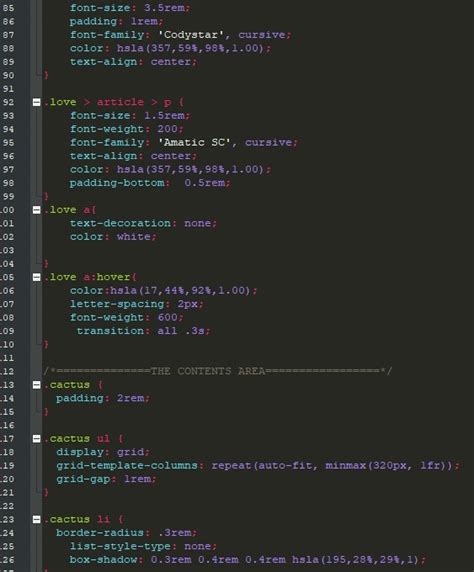Click closing brace on line 104
This screenshot has height=572, width=474.
(46, 263)
